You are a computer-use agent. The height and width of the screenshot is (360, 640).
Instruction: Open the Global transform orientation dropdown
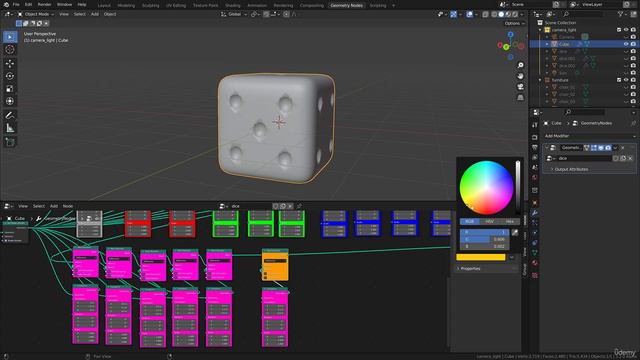234,14
